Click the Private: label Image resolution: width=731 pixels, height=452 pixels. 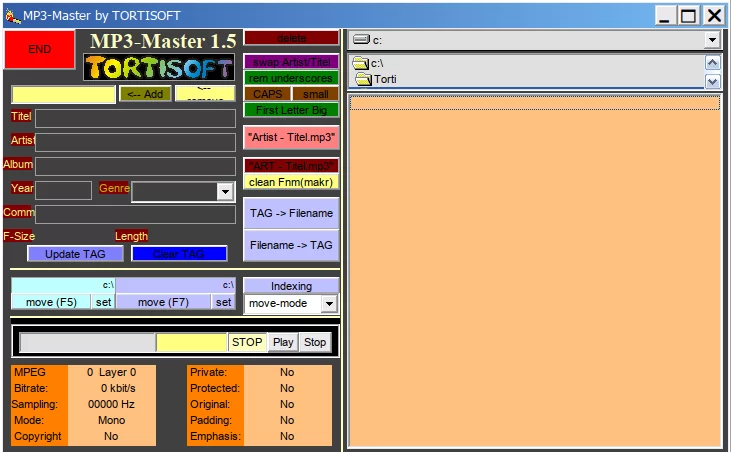[208, 372]
